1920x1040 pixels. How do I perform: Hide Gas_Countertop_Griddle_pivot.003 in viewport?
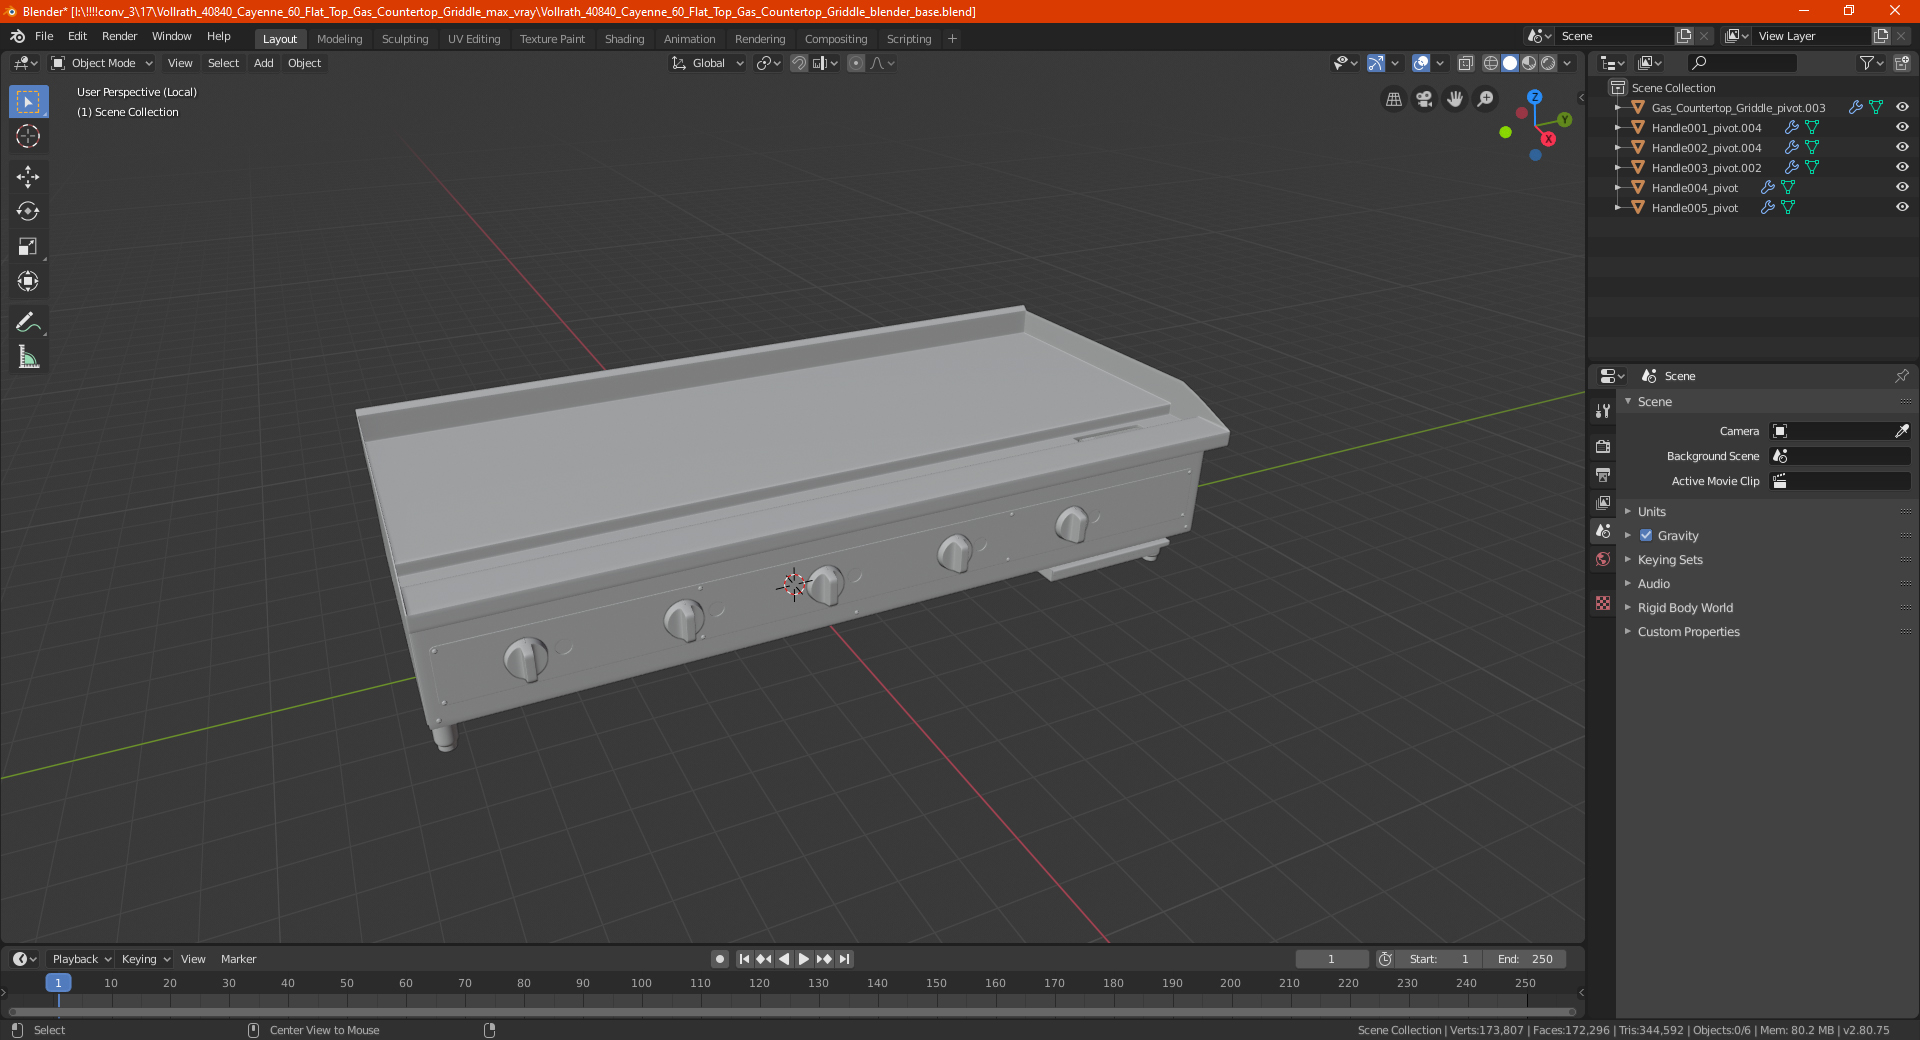(x=1902, y=107)
